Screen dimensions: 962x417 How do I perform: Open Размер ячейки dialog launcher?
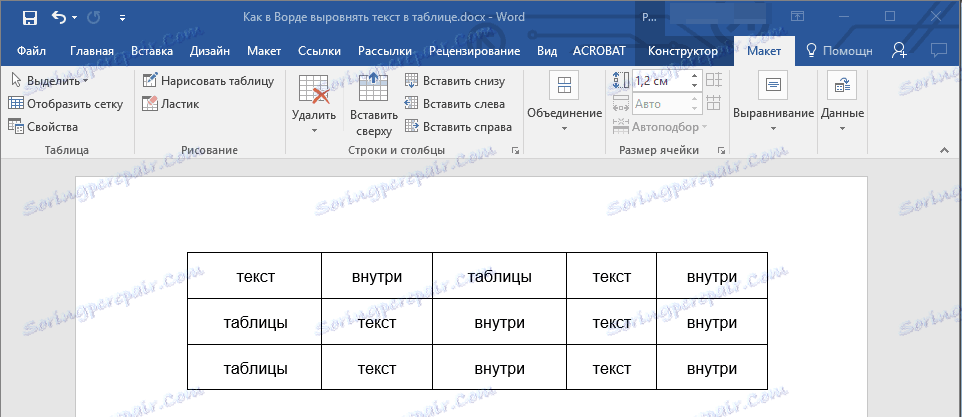coord(722,150)
